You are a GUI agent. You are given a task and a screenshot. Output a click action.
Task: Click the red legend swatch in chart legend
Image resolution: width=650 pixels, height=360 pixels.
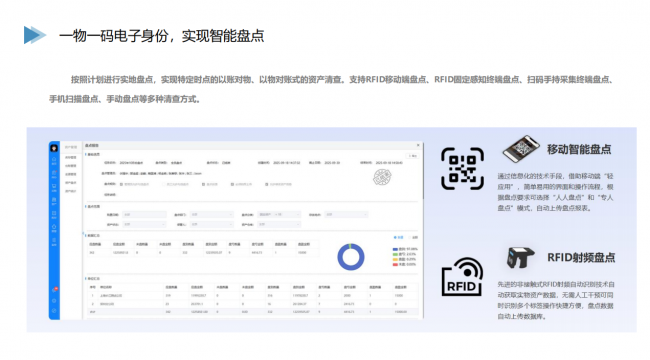pyautogui.click(x=395, y=264)
